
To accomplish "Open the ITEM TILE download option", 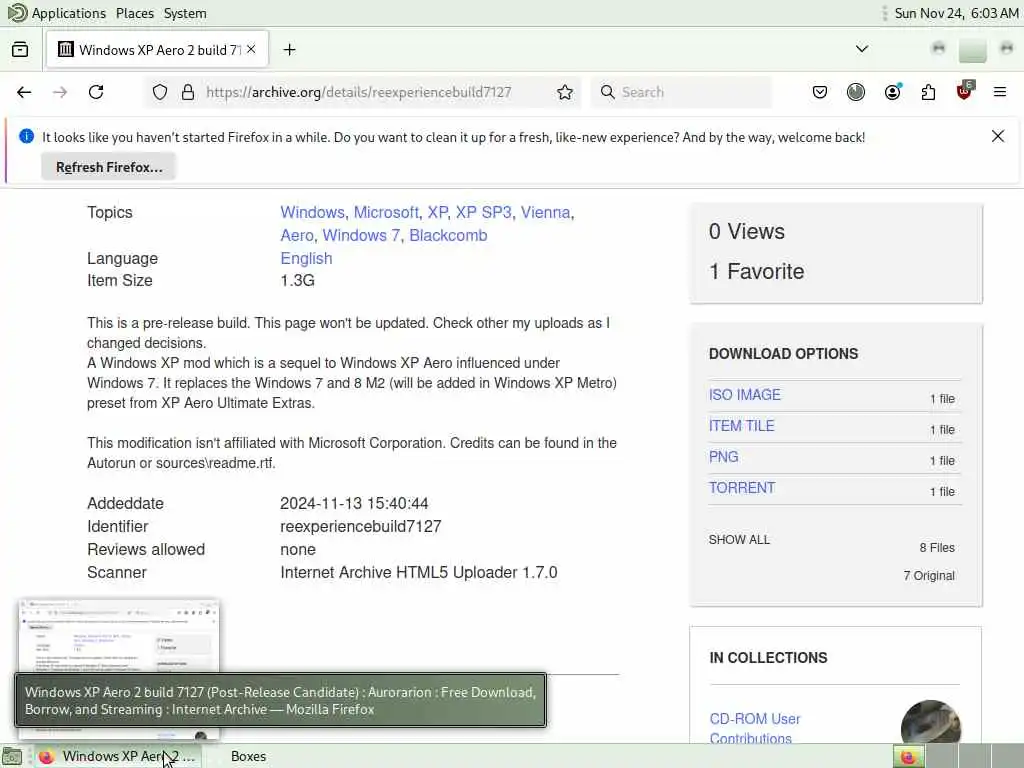I will pos(741,426).
